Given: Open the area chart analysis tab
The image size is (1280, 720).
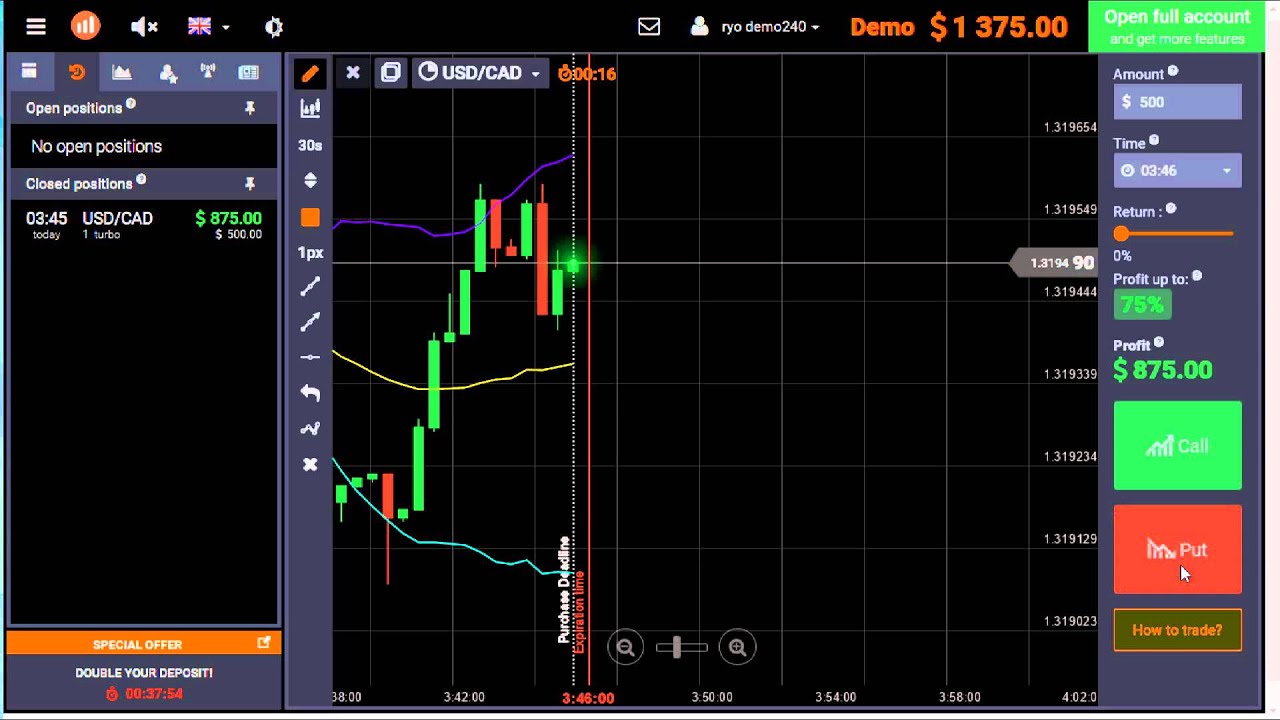Looking at the screenshot, I should (x=122, y=72).
